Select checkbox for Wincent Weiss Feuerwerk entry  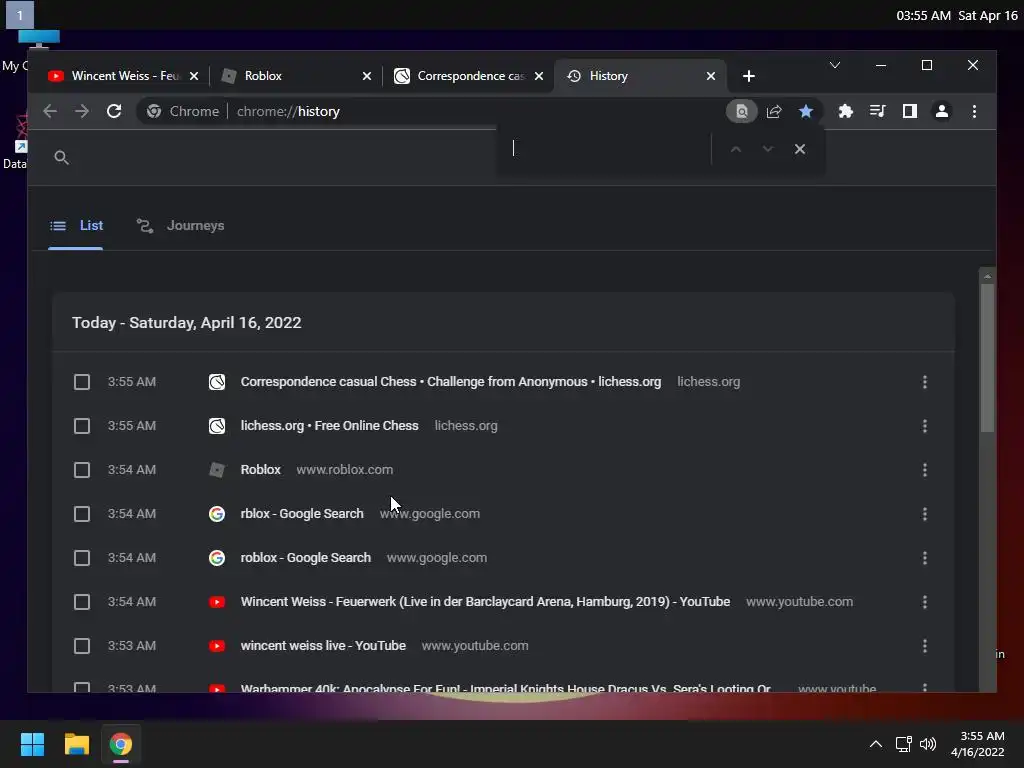82,601
